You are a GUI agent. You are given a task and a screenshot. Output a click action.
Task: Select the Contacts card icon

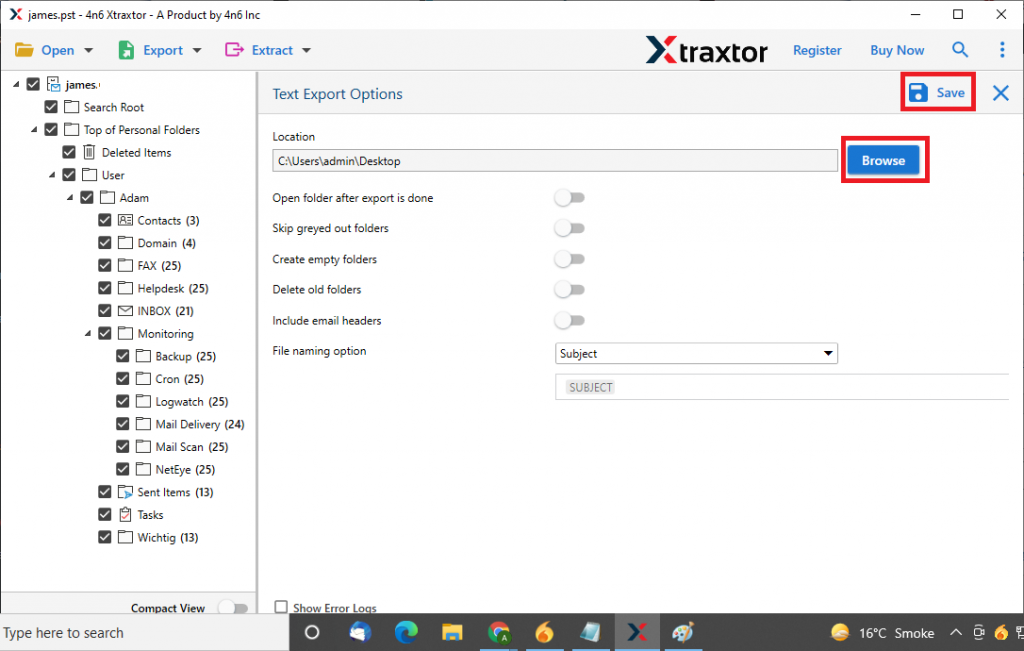tap(125, 220)
